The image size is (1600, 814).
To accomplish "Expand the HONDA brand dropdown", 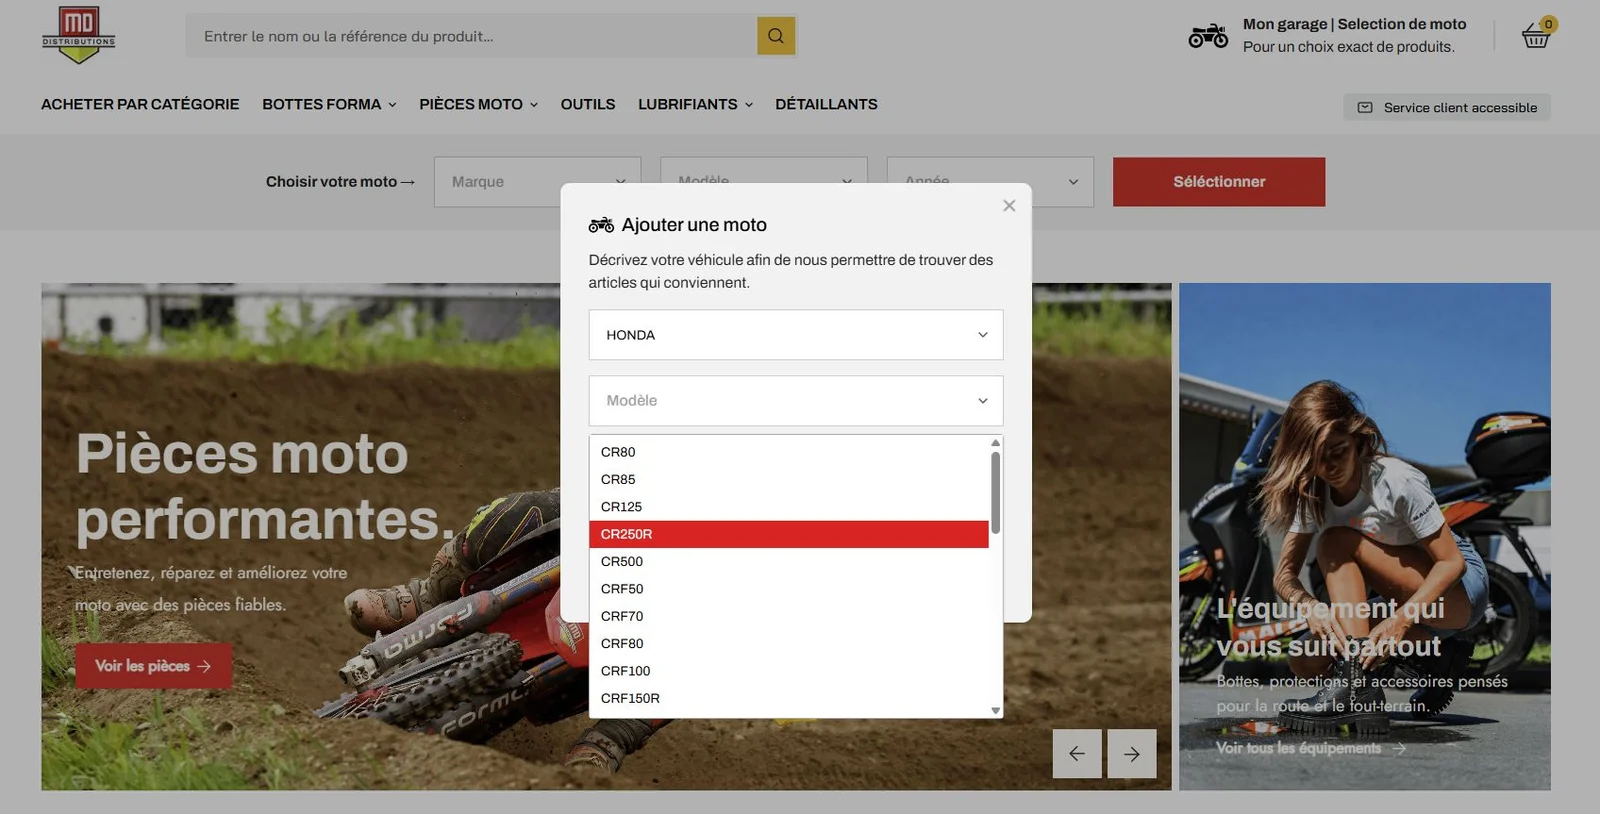I will [x=796, y=335].
